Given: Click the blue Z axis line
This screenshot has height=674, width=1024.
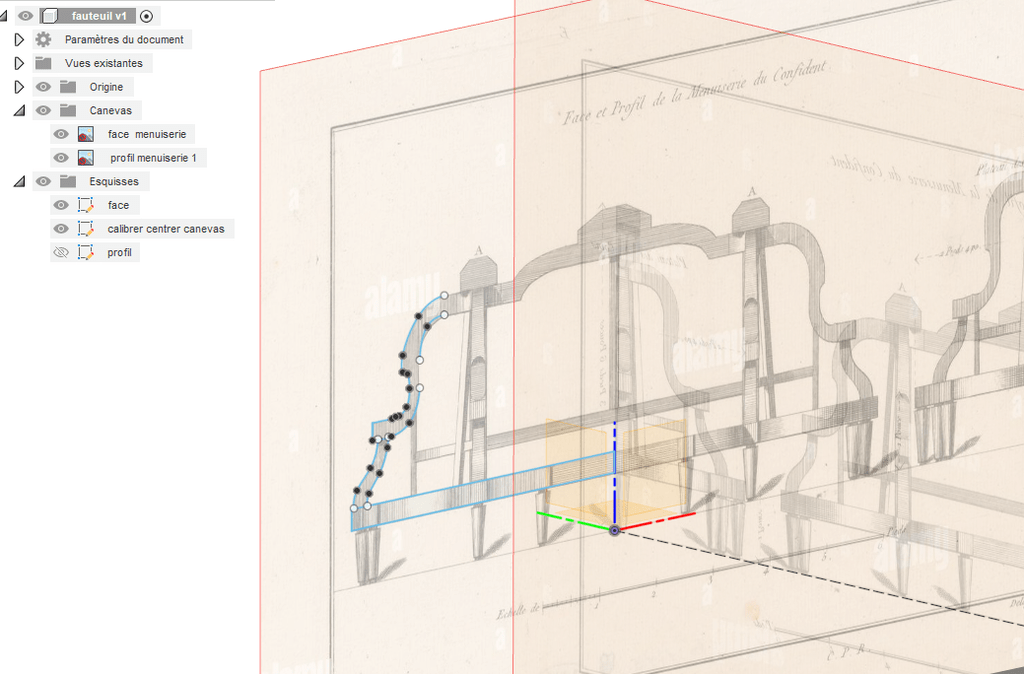Looking at the screenshot, I should [615, 473].
